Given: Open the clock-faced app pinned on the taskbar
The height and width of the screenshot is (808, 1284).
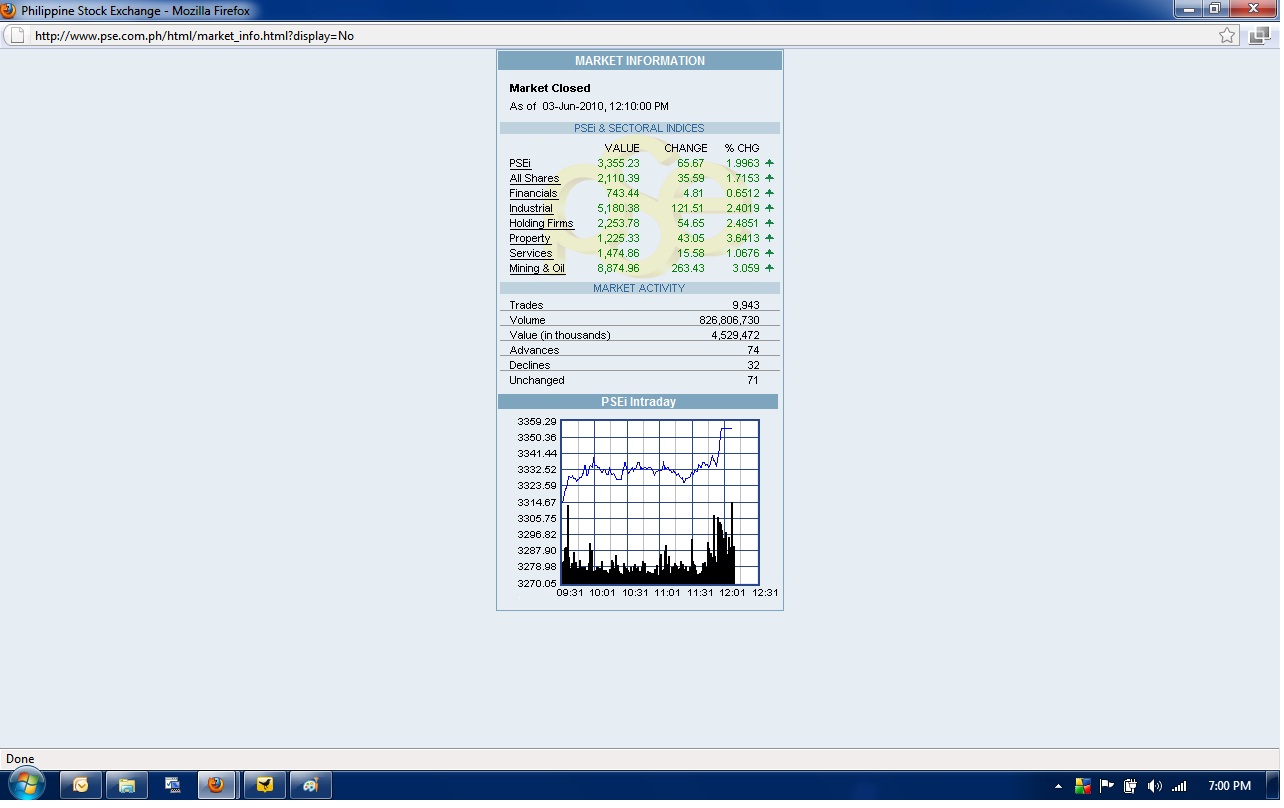Looking at the screenshot, I should click(80, 785).
